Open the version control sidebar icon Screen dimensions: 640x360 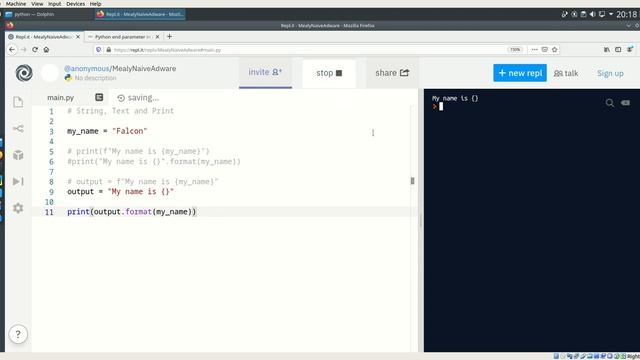(x=18, y=129)
